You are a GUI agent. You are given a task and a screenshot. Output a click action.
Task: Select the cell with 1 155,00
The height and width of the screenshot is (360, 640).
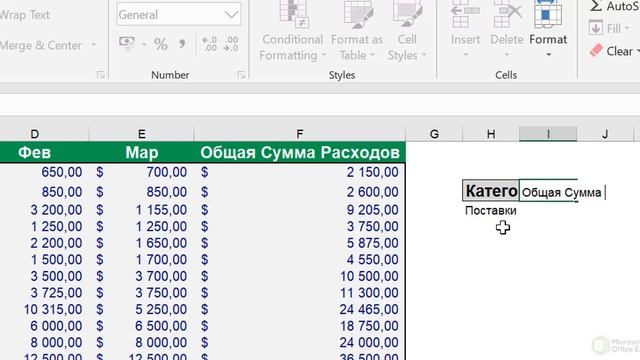(x=142, y=210)
